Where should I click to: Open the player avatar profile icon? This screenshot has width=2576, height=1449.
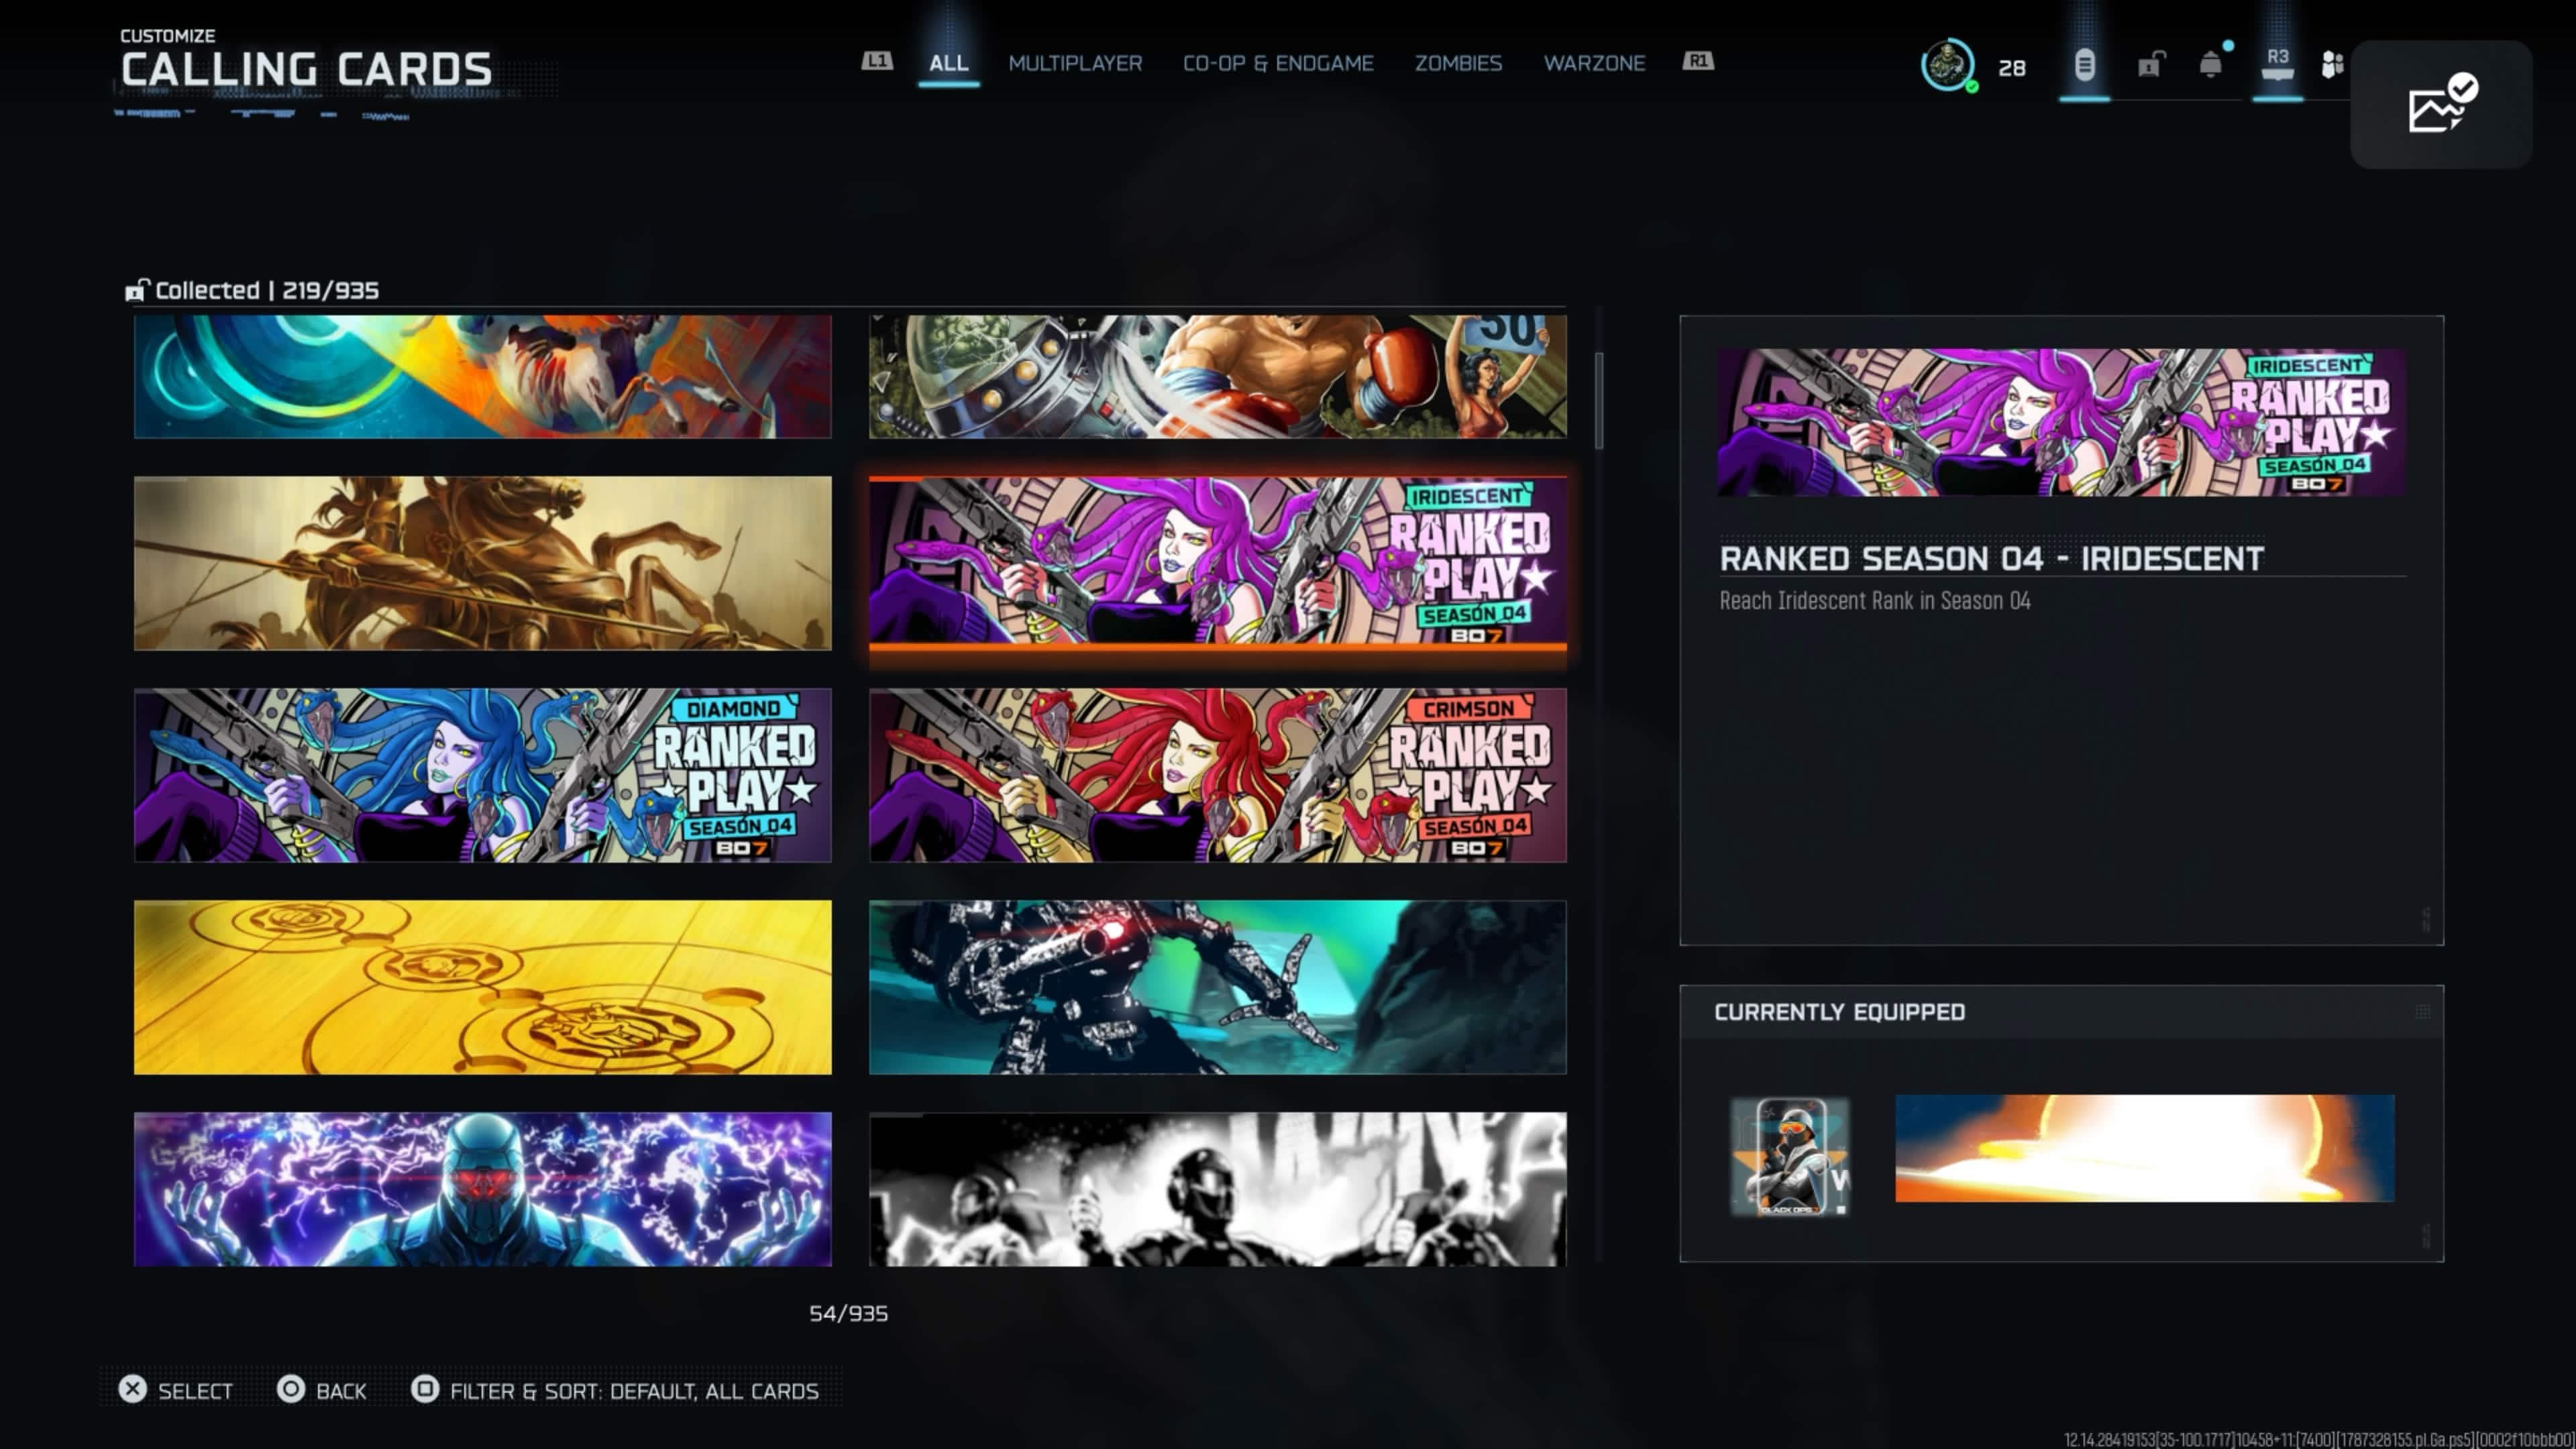[x=1948, y=65]
